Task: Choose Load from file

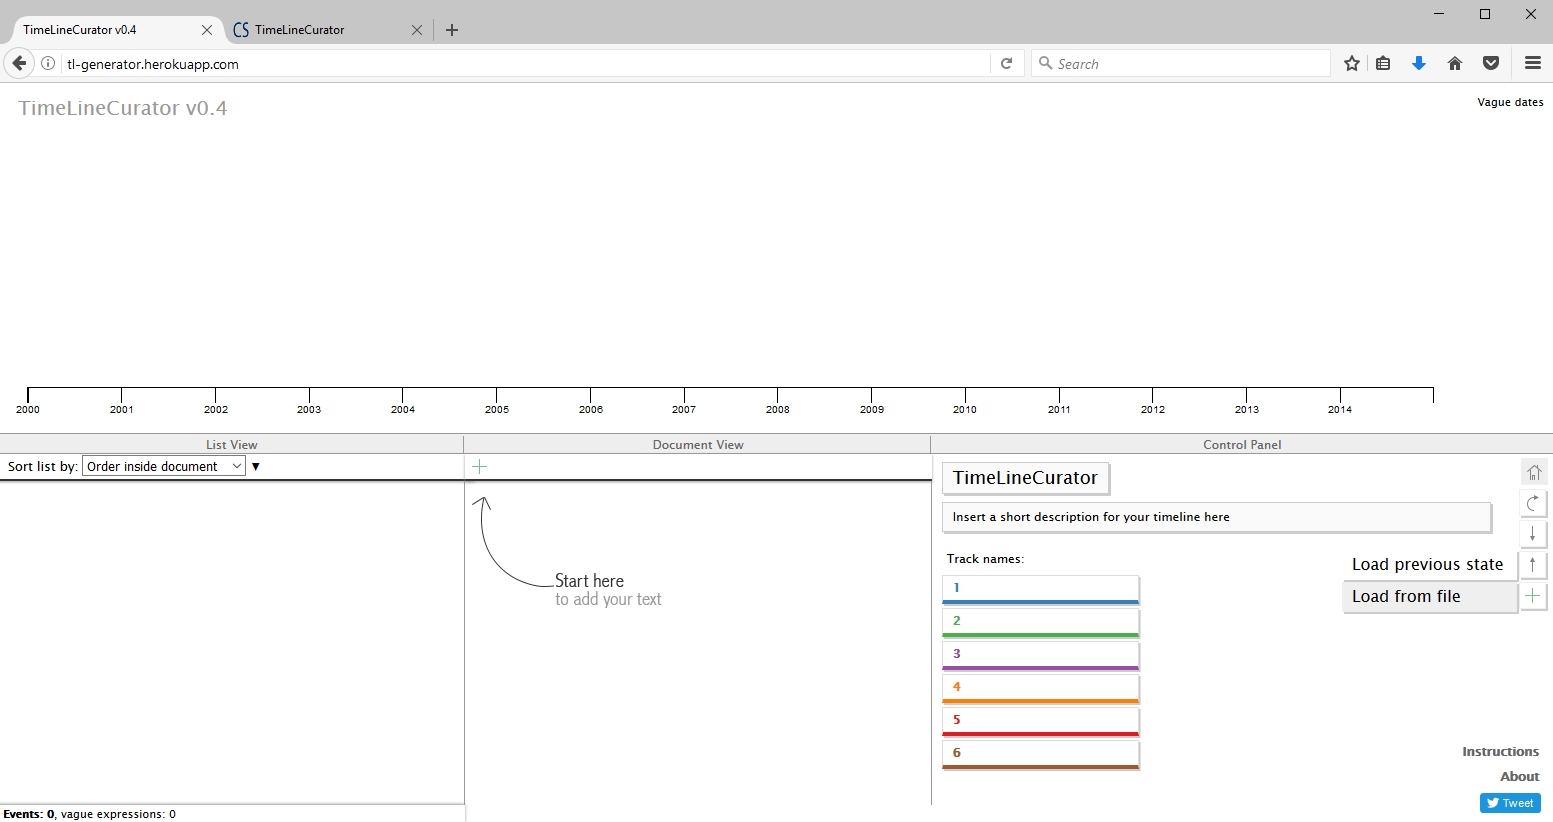Action: [x=1430, y=597]
